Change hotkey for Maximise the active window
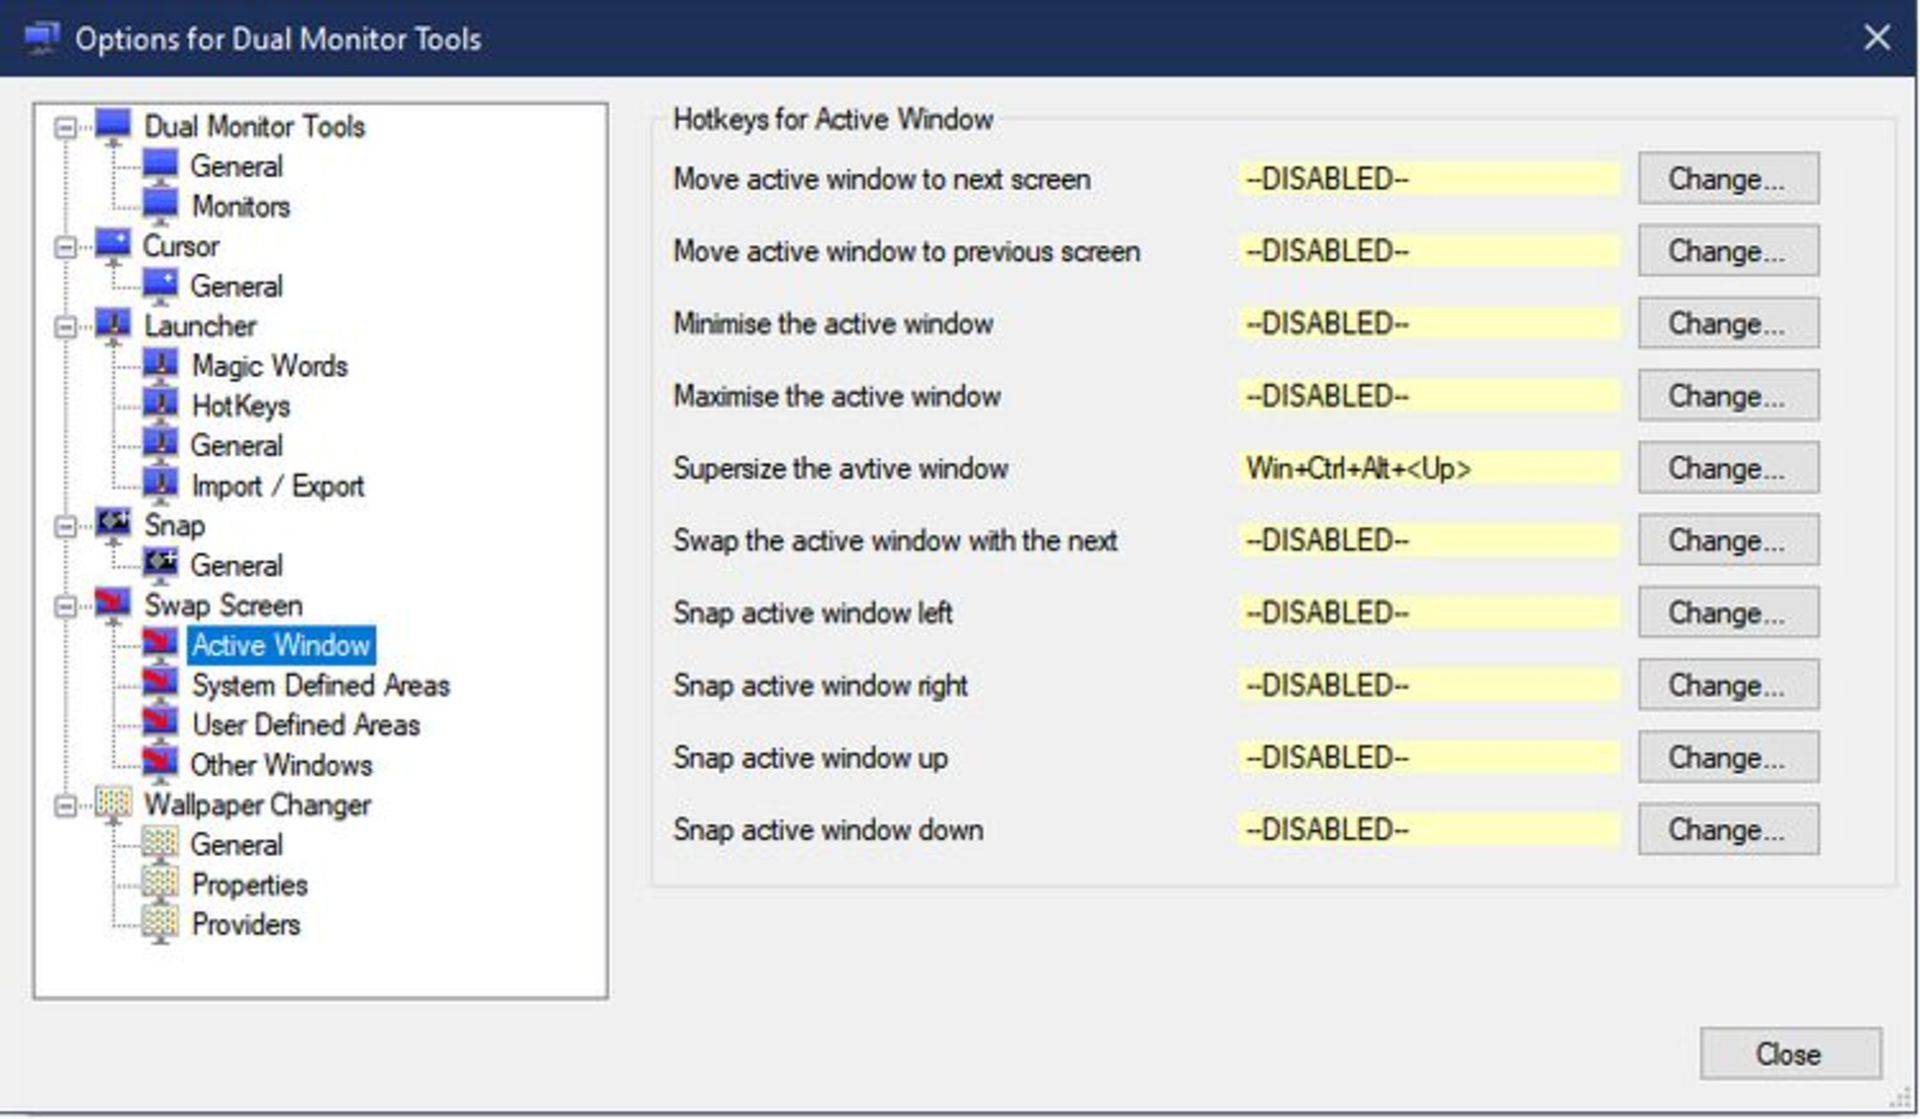 [1728, 396]
